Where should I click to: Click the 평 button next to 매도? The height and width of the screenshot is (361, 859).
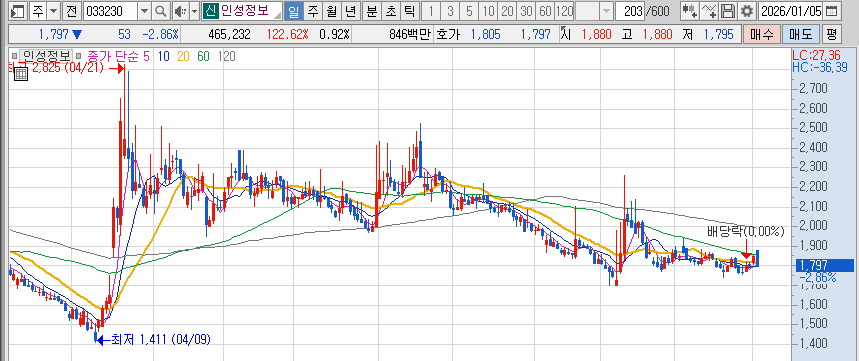[x=831, y=35]
